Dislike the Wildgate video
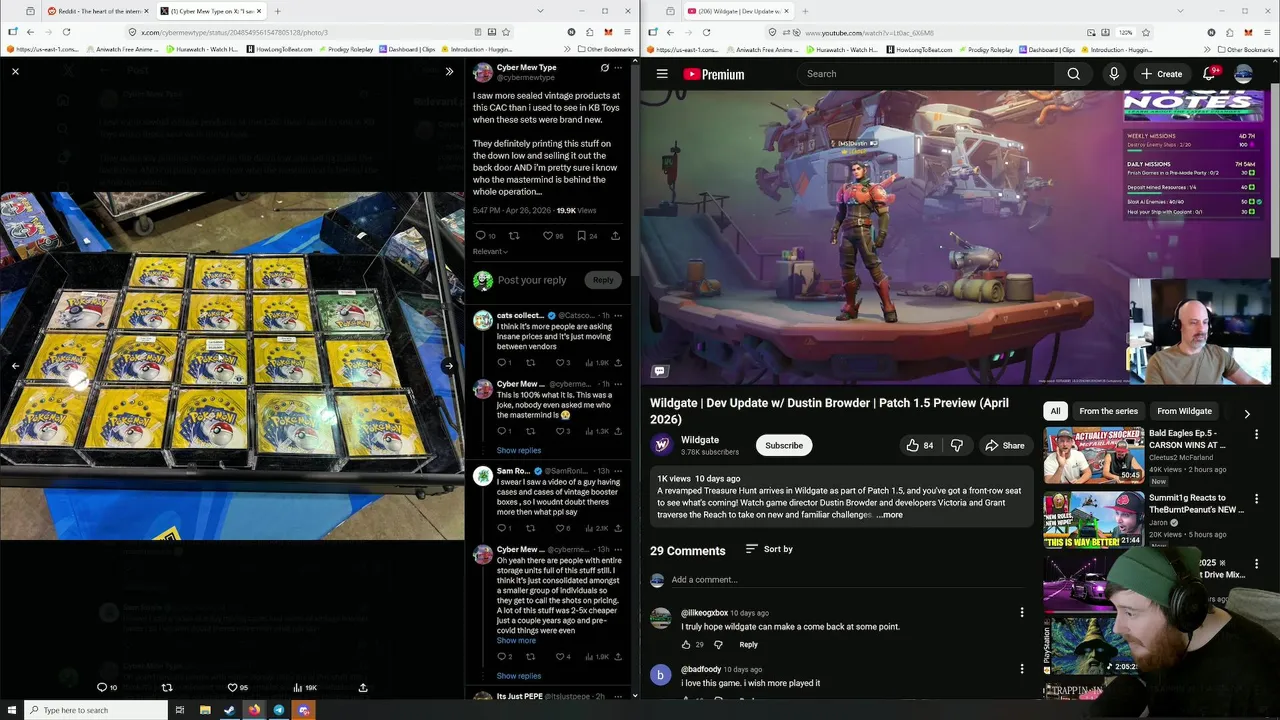1280x720 pixels. tap(957, 445)
